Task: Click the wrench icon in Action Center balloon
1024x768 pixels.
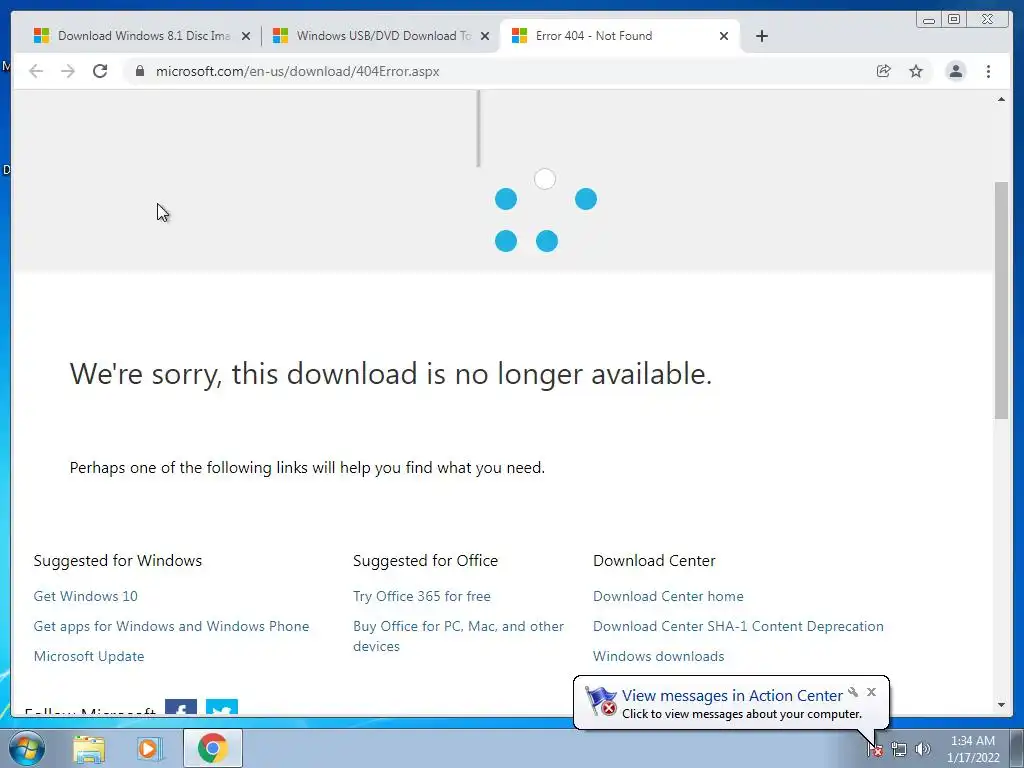Action: tap(853, 692)
